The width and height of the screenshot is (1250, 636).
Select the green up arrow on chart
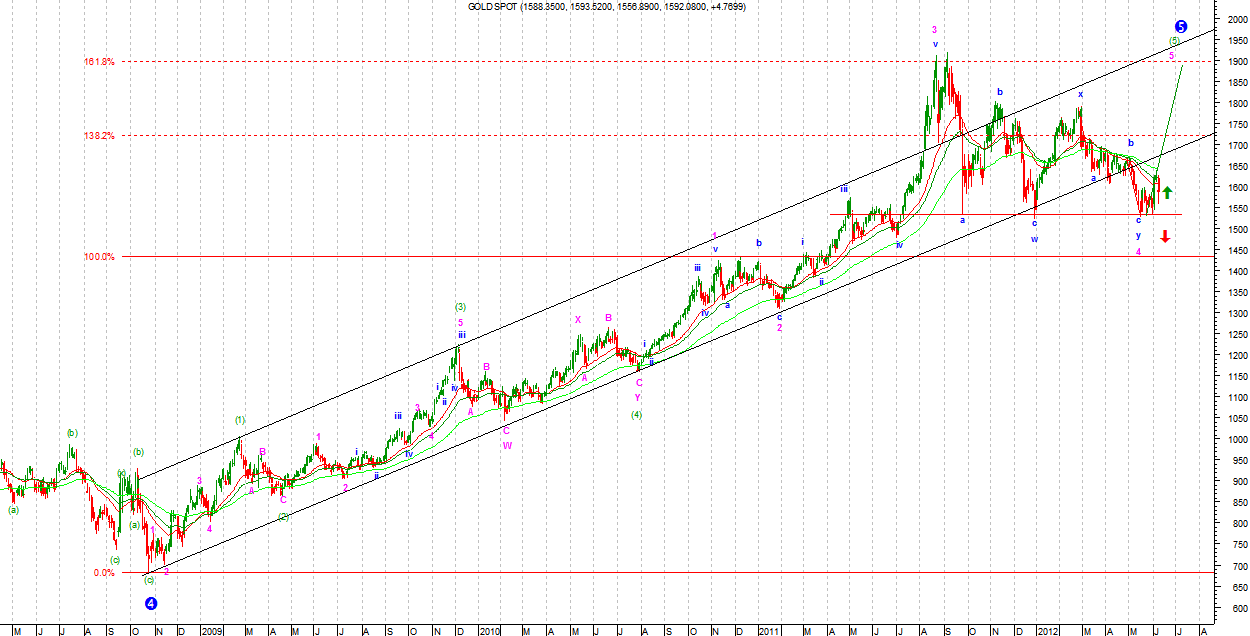pyautogui.click(x=1166, y=192)
